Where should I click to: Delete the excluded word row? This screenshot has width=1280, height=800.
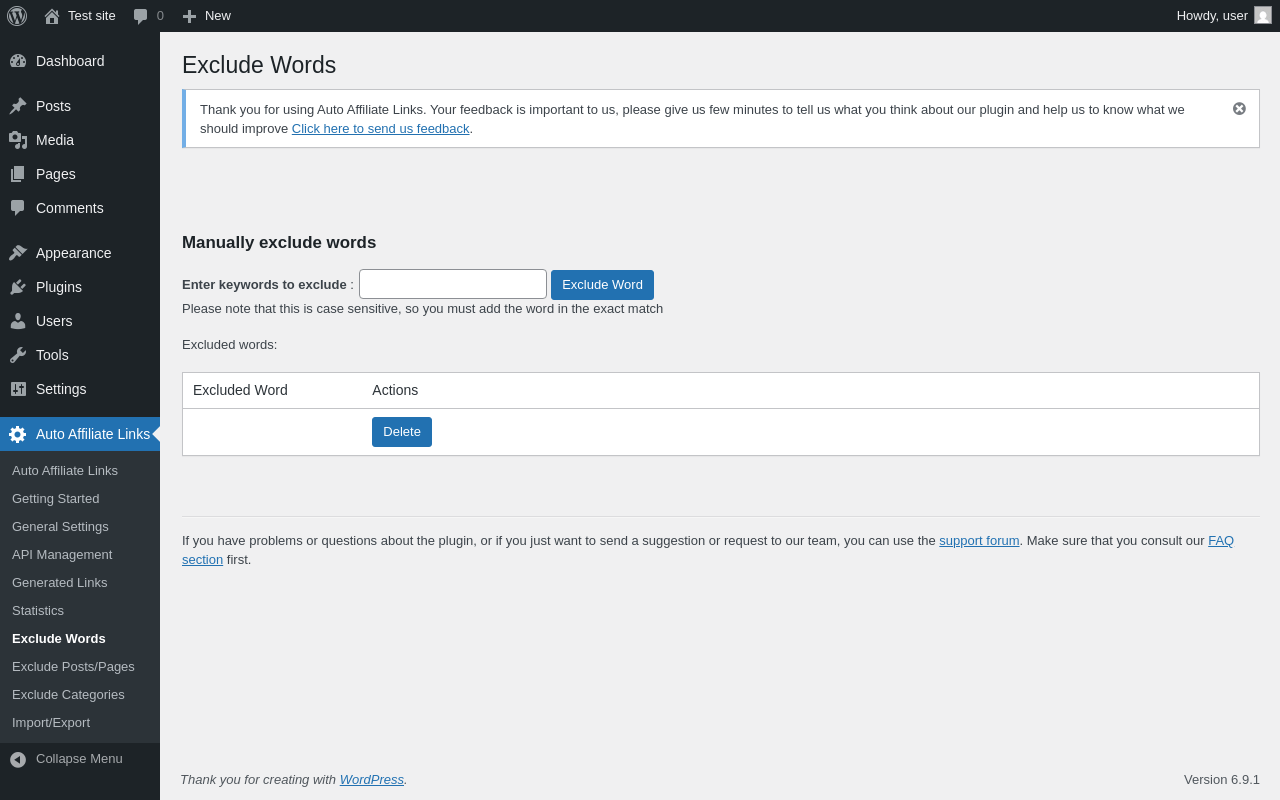(x=402, y=432)
